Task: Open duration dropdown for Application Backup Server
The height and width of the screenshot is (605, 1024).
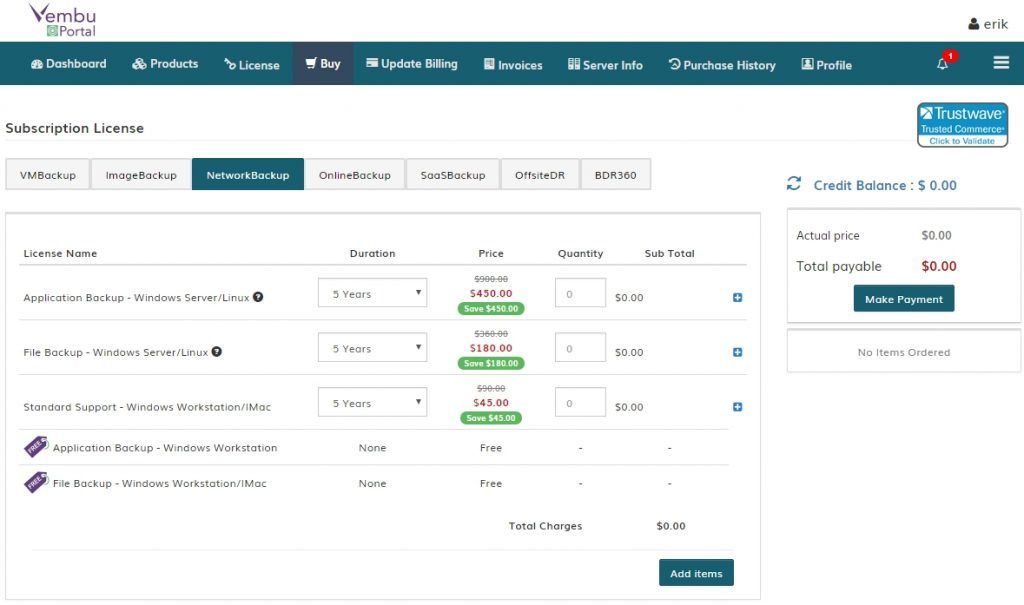Action: (372, 293)
